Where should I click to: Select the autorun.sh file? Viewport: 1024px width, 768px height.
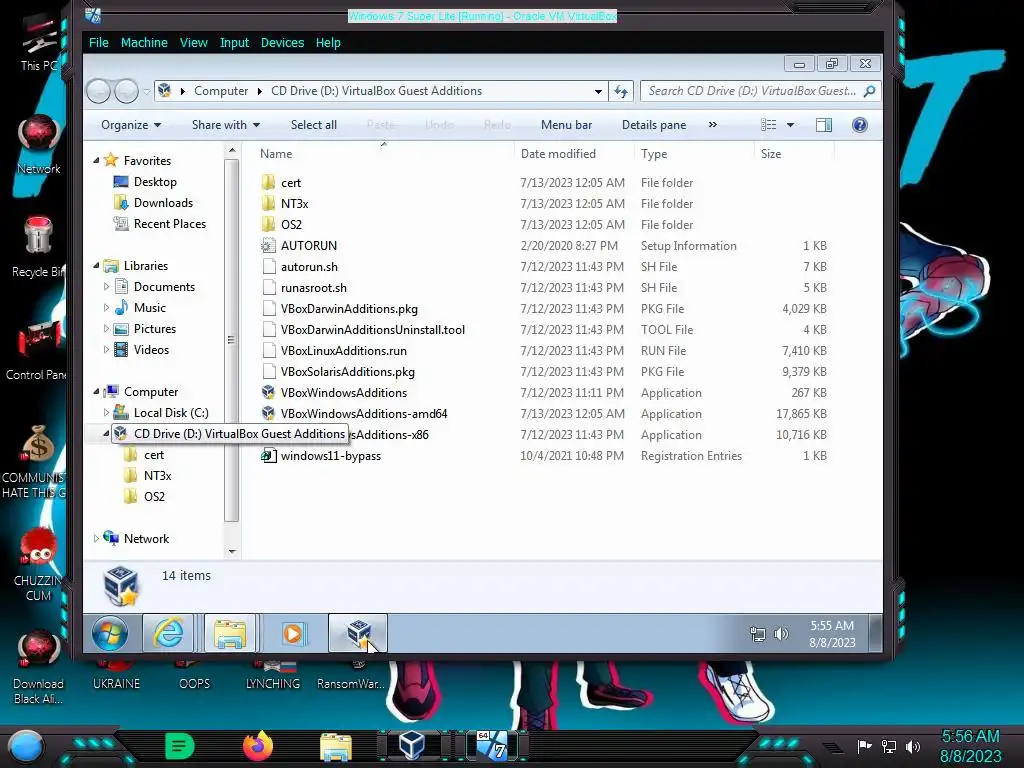point(309,266)
